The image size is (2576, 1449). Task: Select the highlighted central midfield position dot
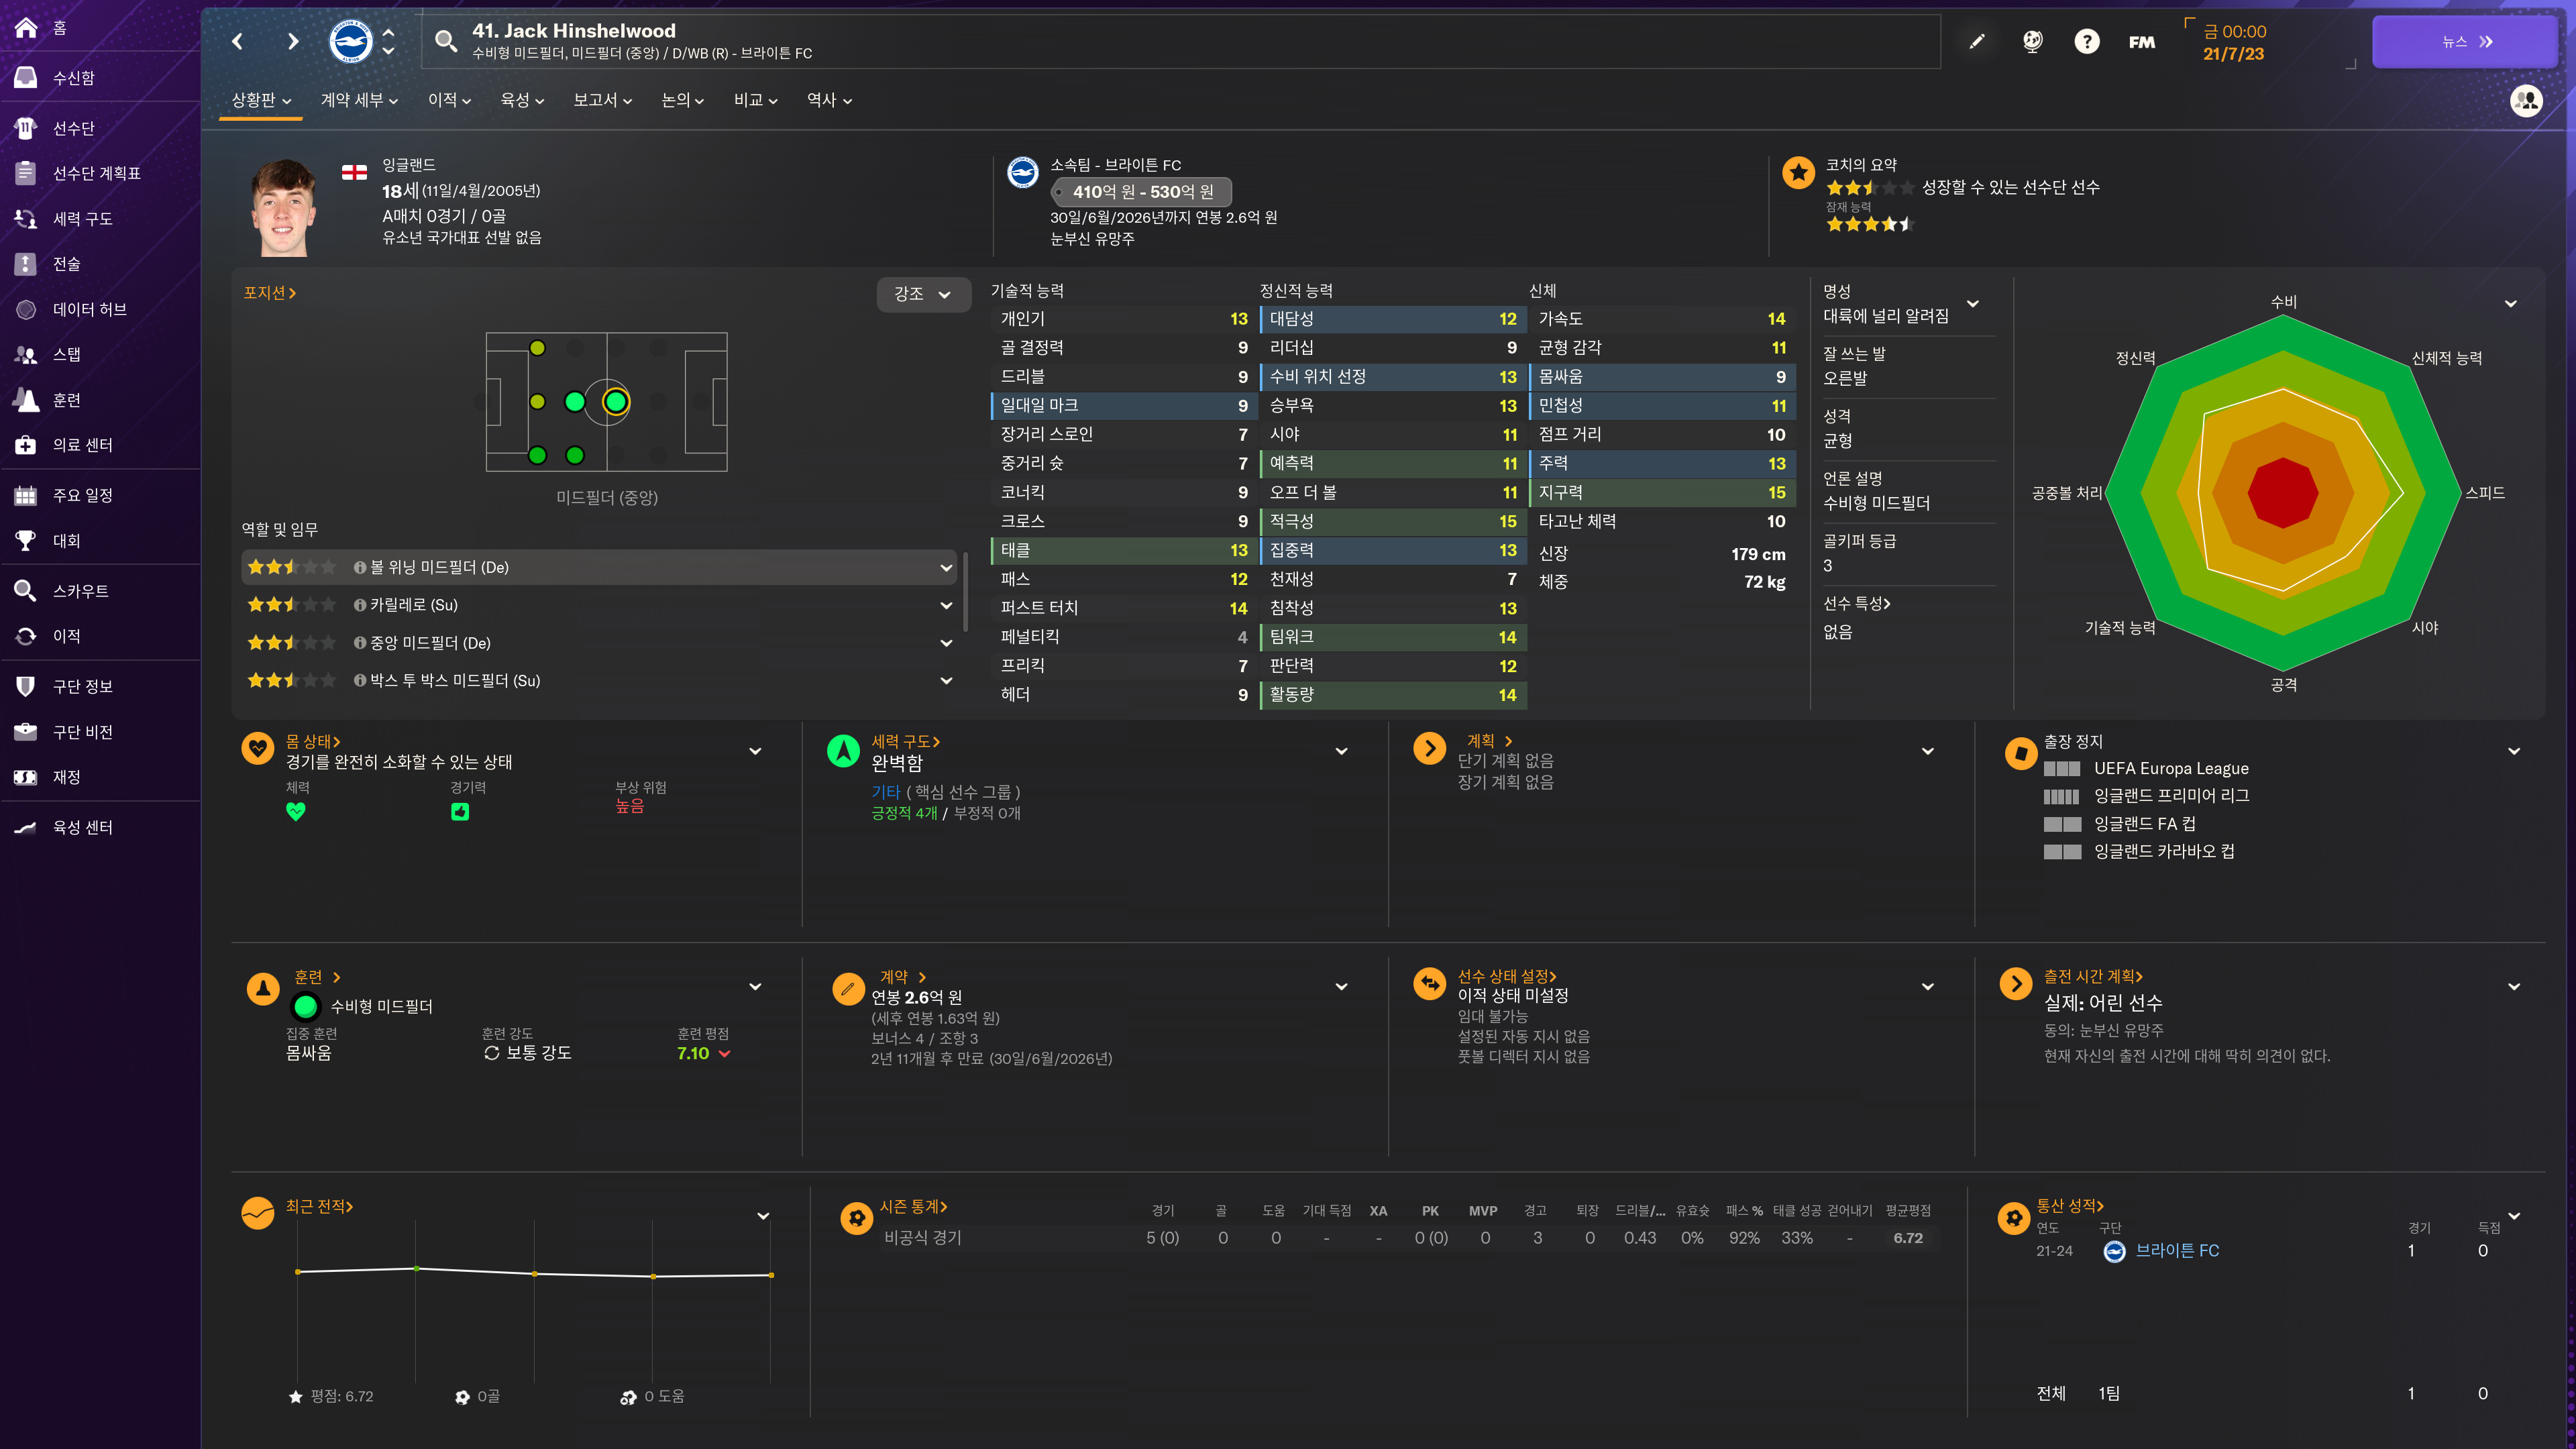tap(615, 402)
